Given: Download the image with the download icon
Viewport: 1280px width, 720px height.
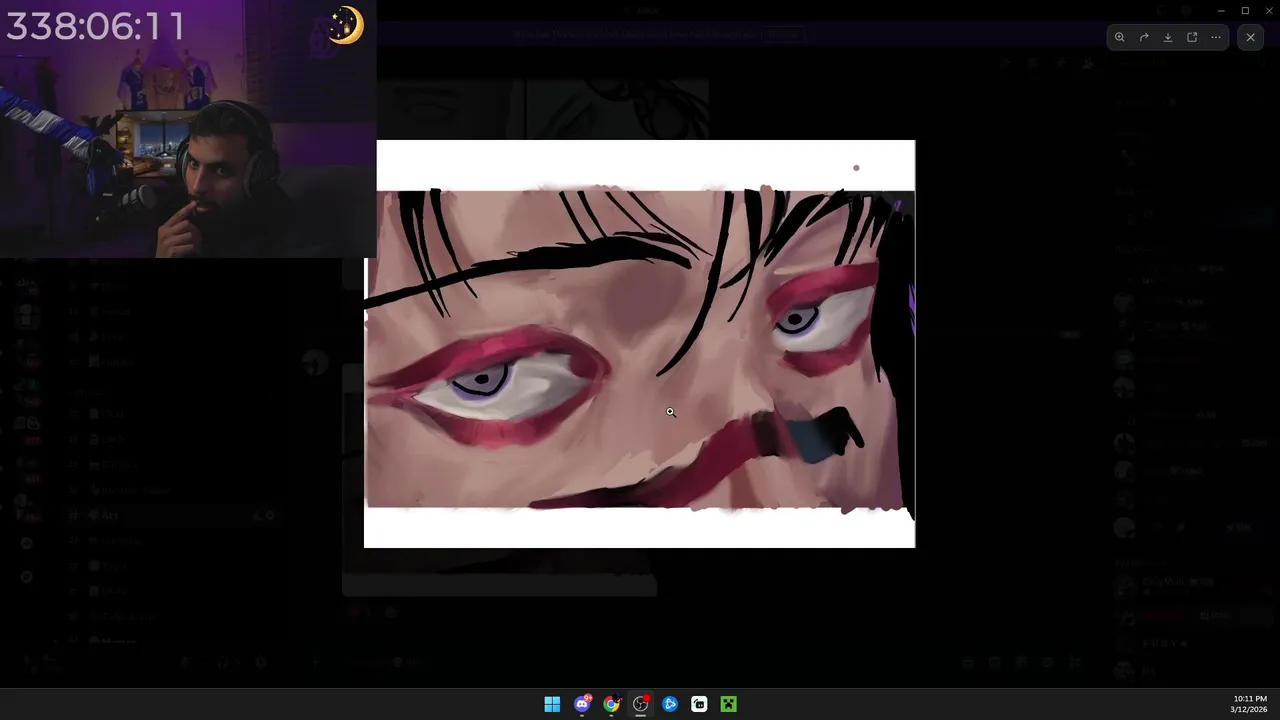Looking at the screenshot, I should [1168, 37].
